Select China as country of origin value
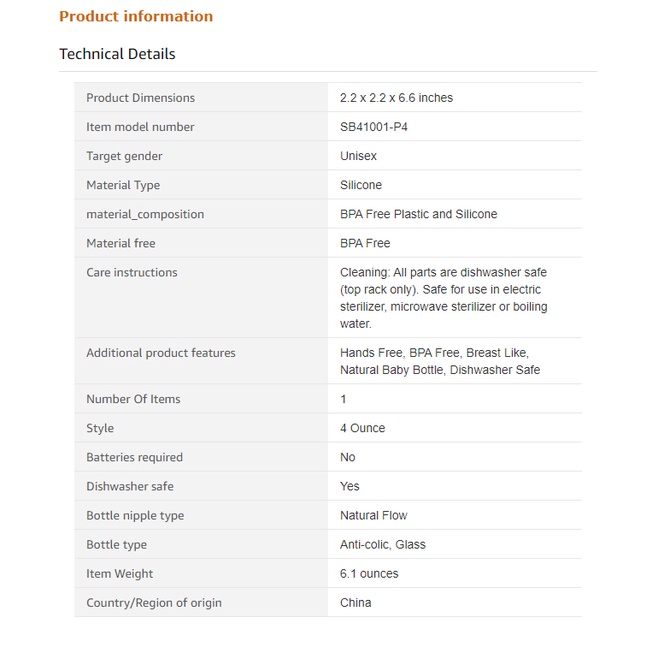The width and height of the screenshot is (653, 653). click(x=355, y=603)
